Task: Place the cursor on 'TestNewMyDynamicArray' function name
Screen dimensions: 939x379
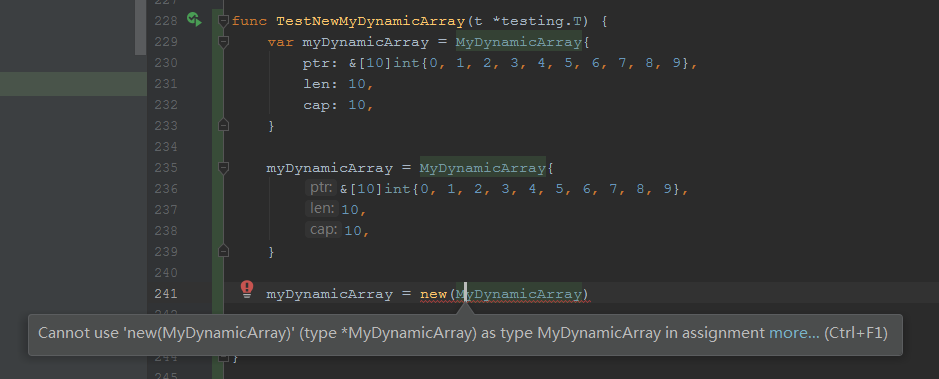Action: 370,22
